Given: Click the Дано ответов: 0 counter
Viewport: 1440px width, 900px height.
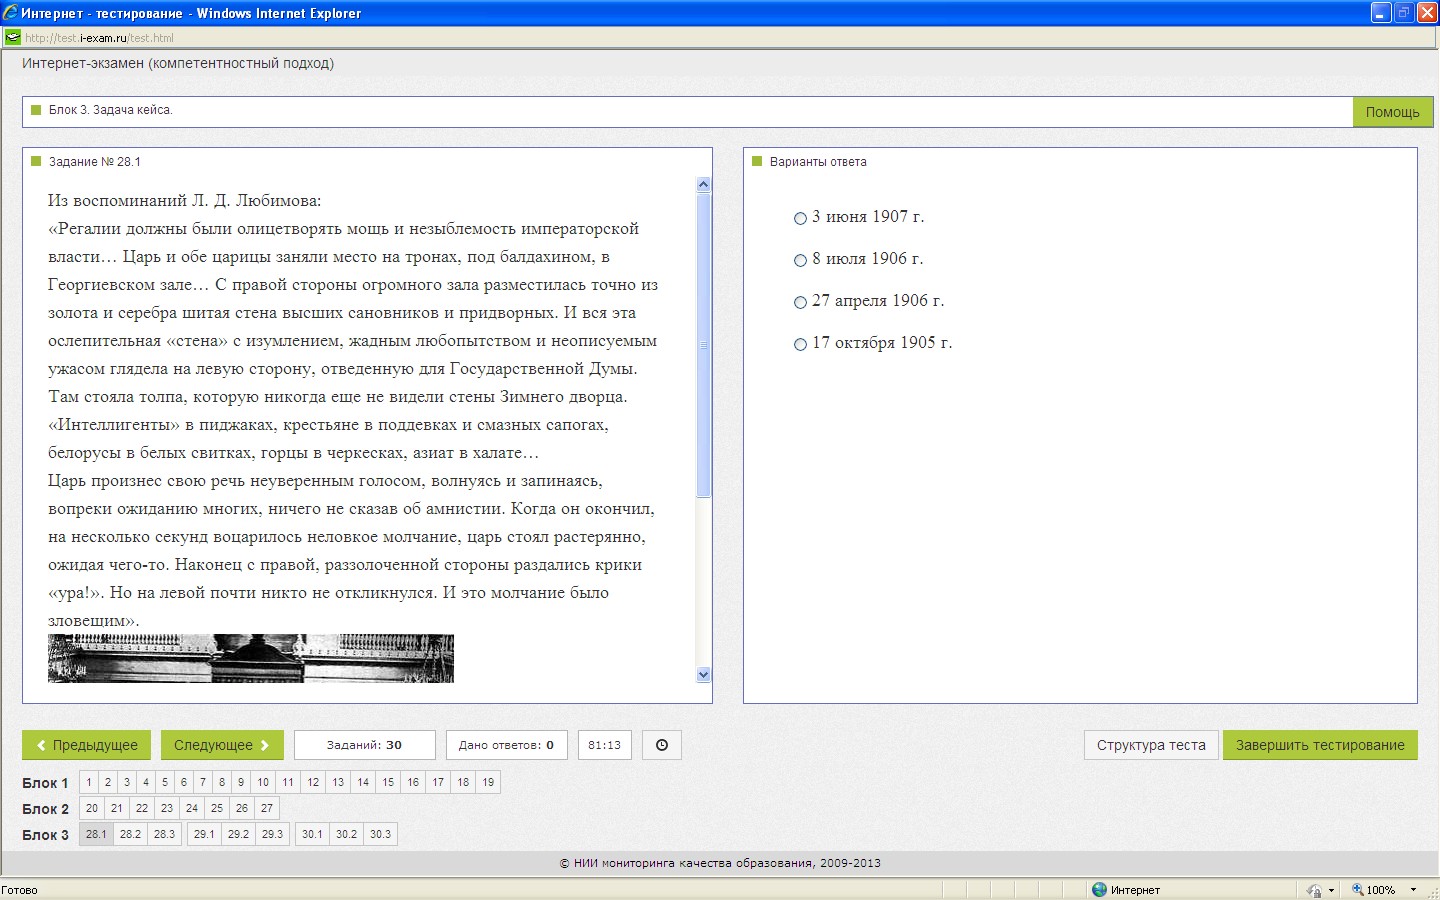Looking at the screenshot, I should click(506, 745).
